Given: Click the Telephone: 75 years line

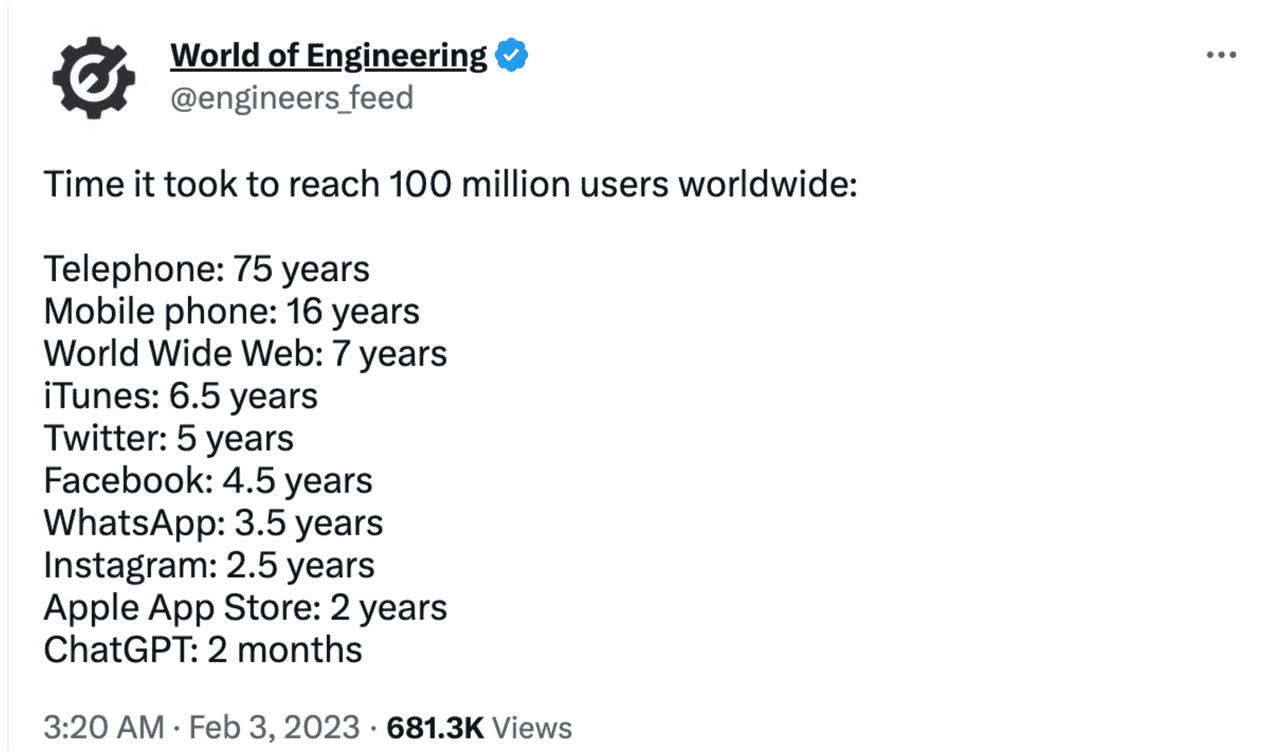Looking at the screenshot, I should click(206, 269).
